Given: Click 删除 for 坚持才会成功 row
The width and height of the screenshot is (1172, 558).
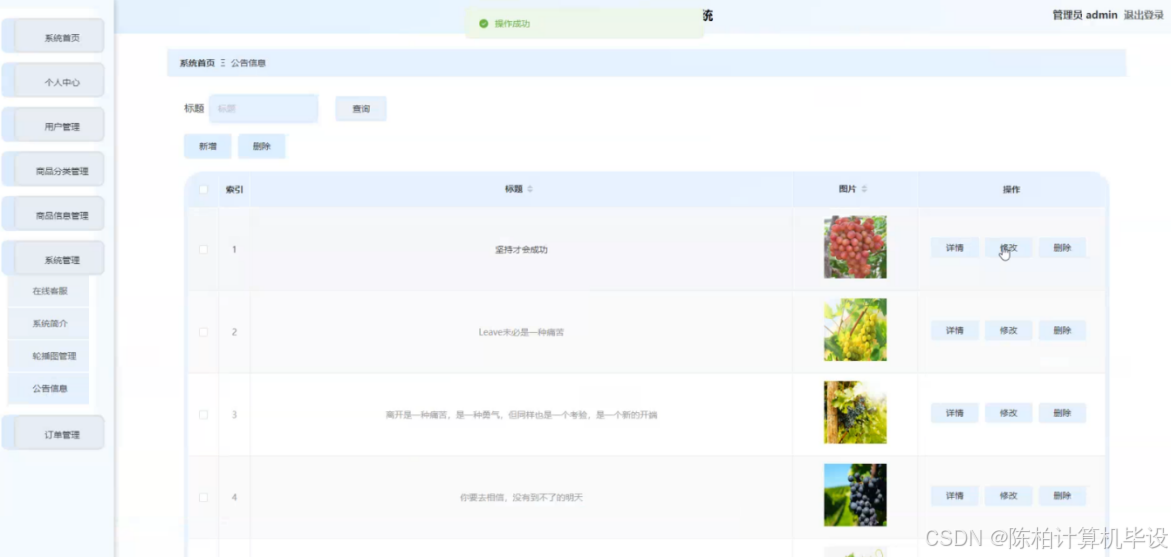Looking at the screenshot, I should [1062, 248].
